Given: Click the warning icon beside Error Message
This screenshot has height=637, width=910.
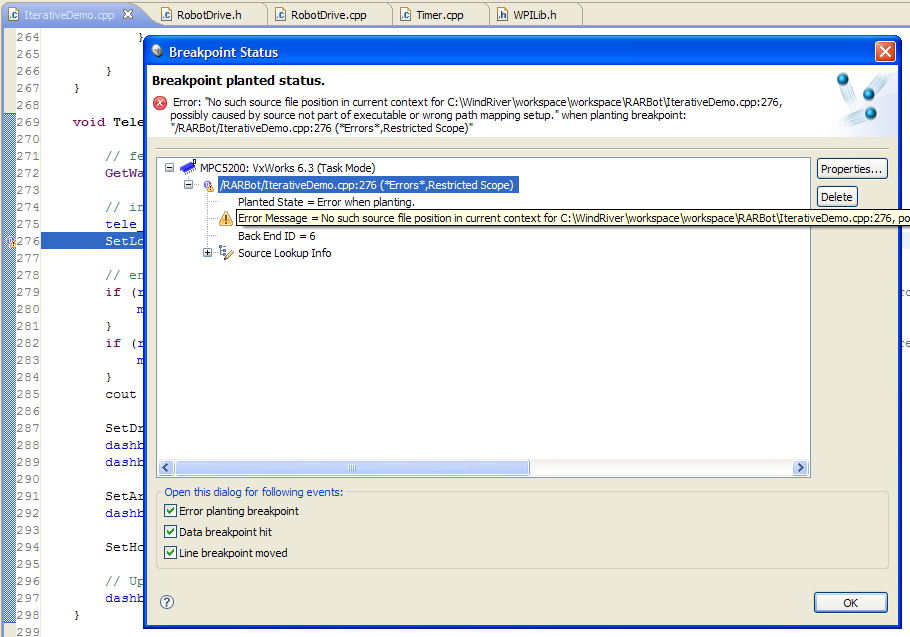Looking at the screenshot, I should [x=226, y=219].
